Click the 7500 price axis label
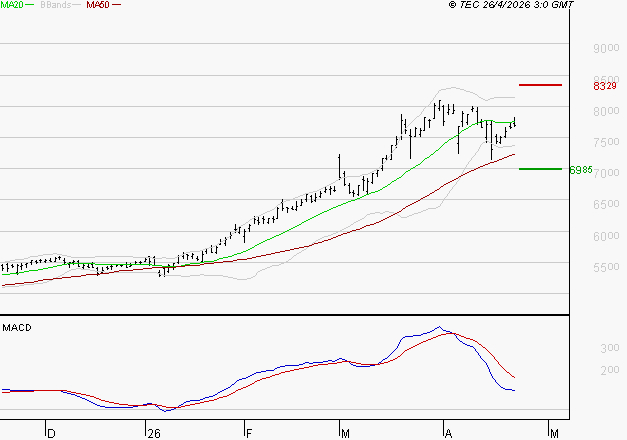Screen dimensions: 627x440 point(606,142)
